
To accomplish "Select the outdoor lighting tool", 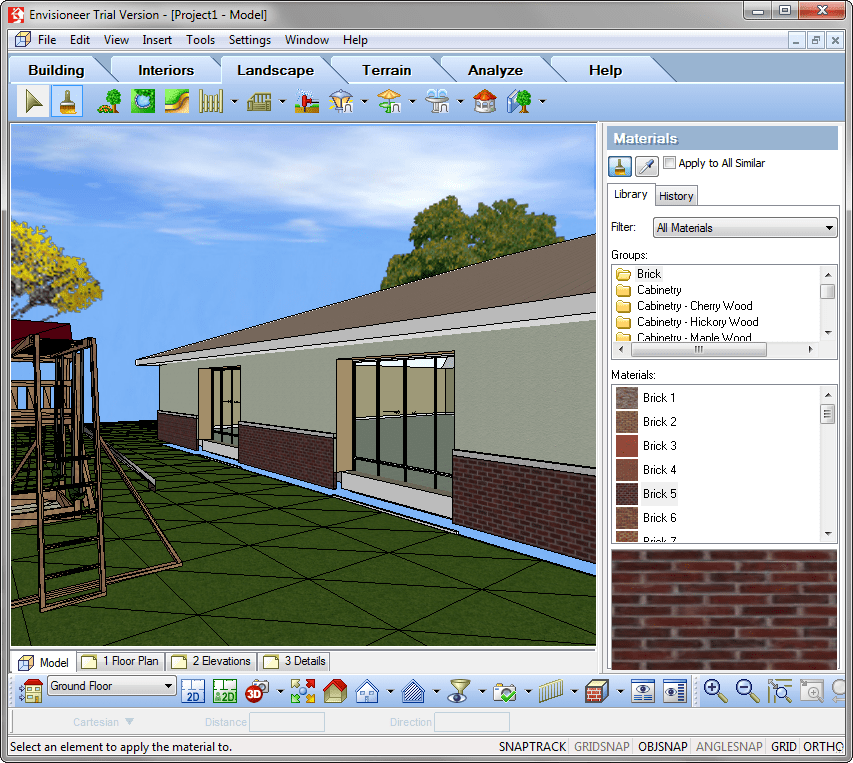I will [342, 102].
